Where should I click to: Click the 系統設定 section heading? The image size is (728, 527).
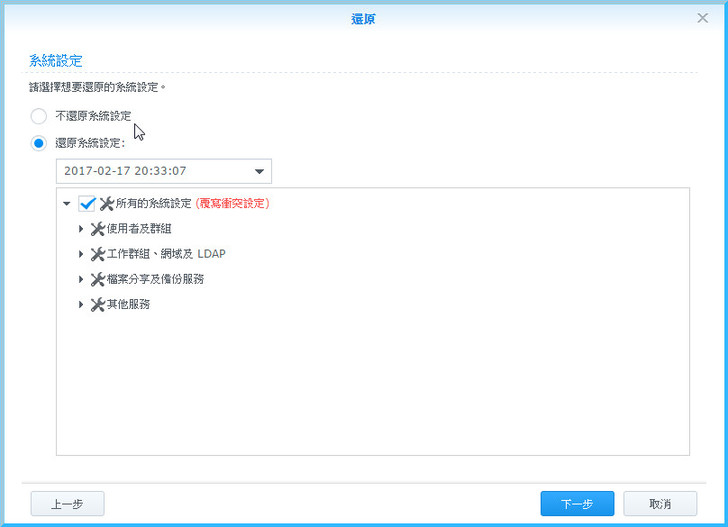coord(56,60)
